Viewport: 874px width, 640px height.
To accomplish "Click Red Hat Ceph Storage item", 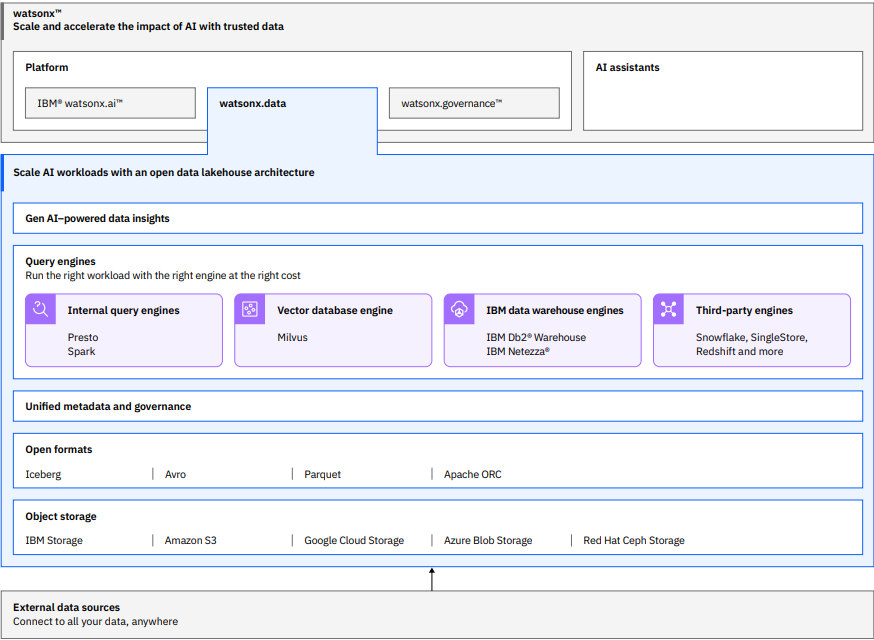I will pyautogui.click(x=634, y=540).
